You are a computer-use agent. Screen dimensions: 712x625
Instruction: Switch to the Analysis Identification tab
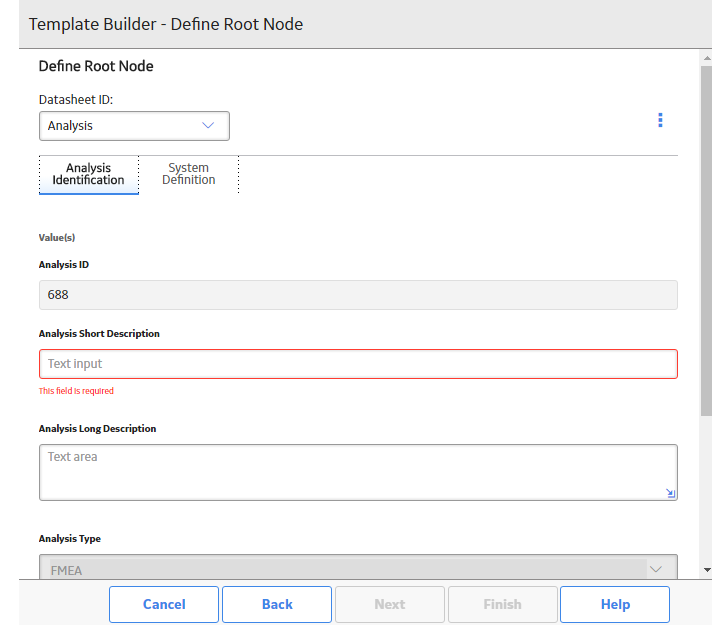[x=89, y=174]
